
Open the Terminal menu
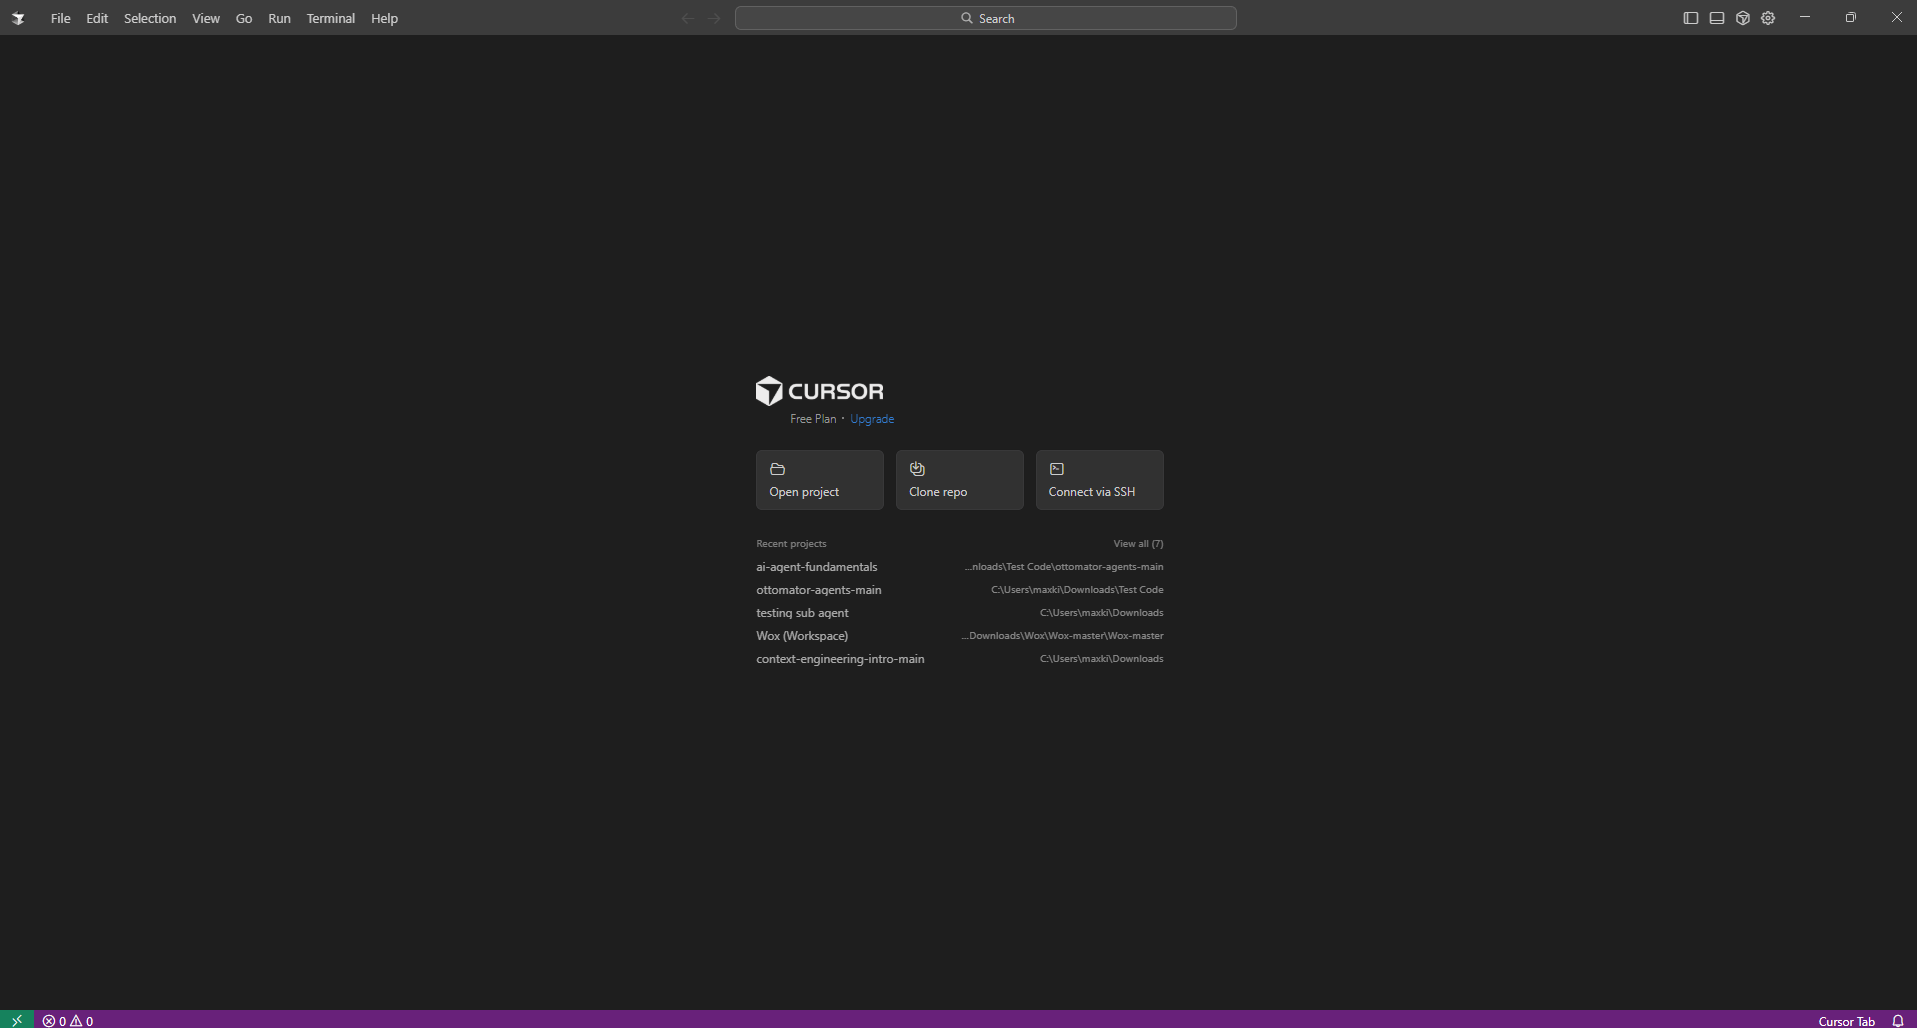point(331,18)
